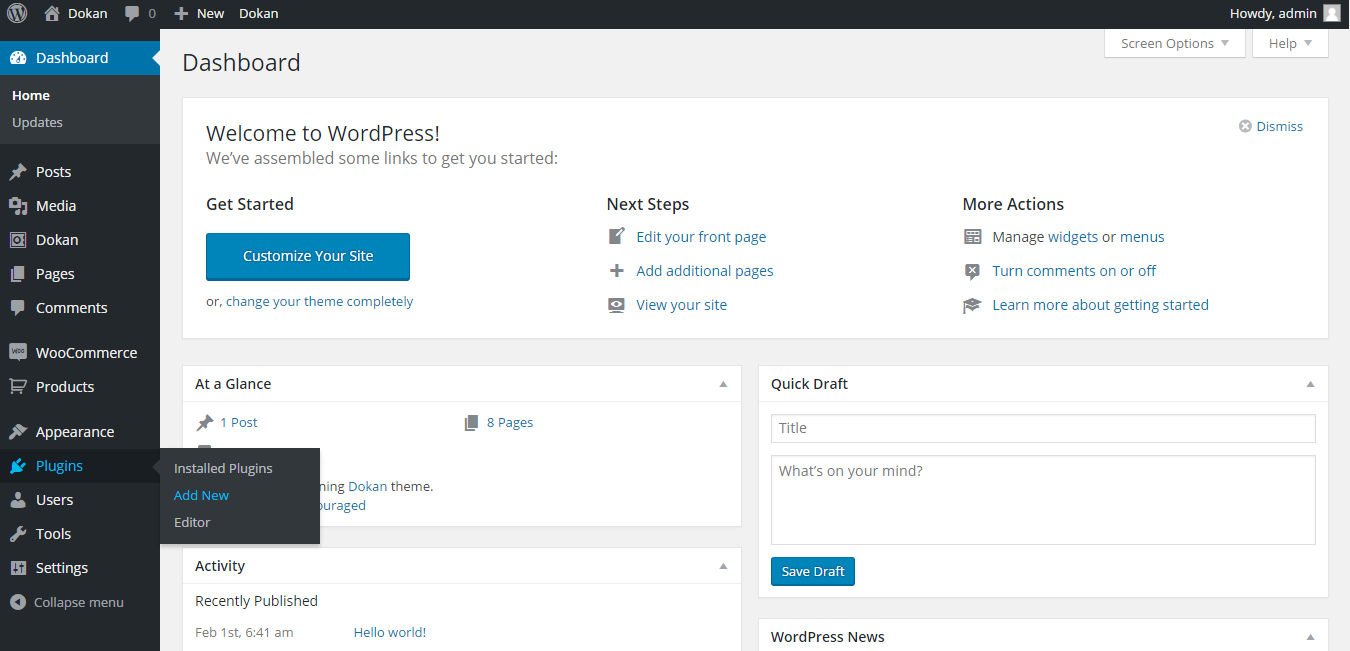Viewport: 1350px width, 651px height.
Task: Click the Dismiss link in welcome panel
Action: tap(1280, 126)
